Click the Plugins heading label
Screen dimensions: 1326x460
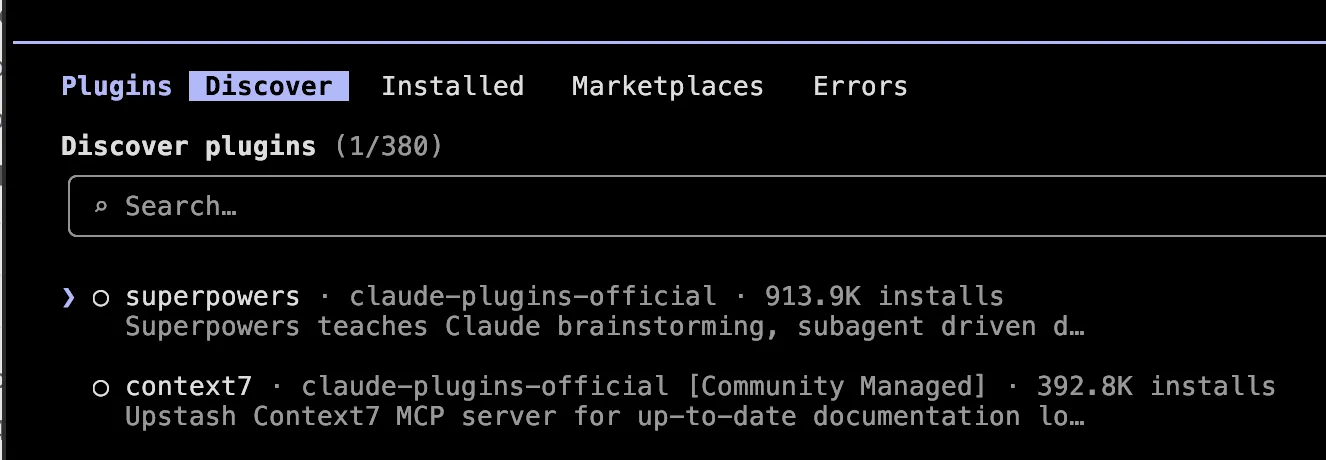tap(117, 87)
